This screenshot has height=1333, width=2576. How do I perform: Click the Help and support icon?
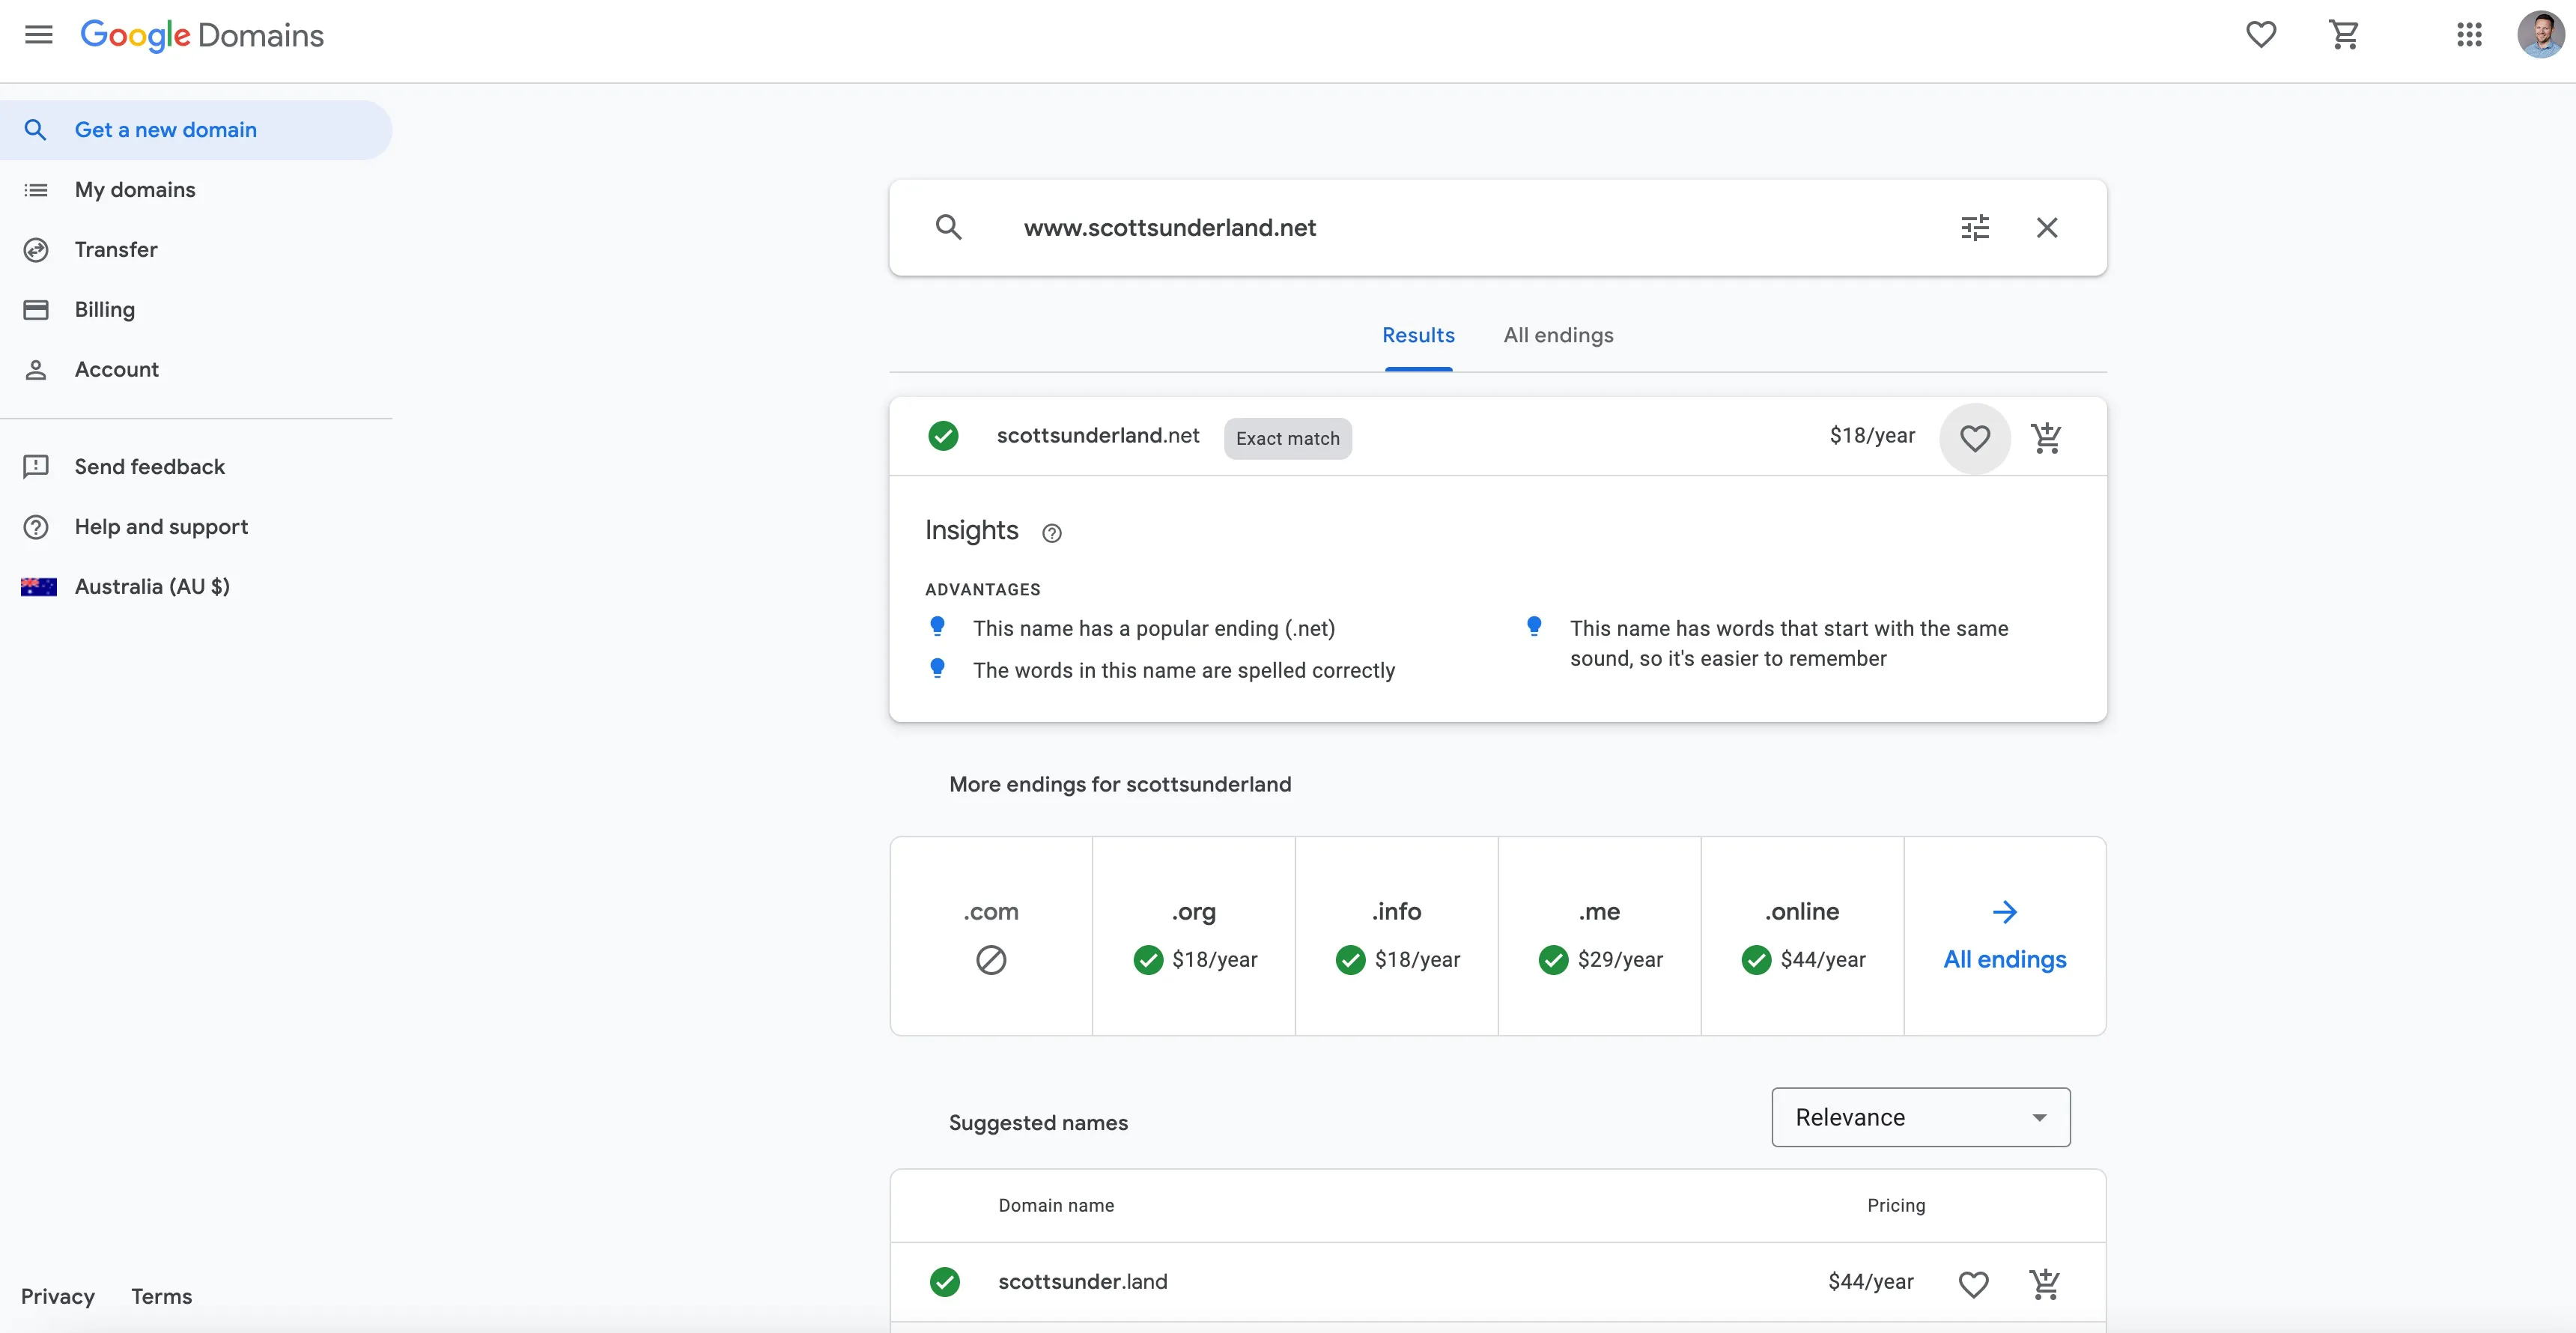36,527
